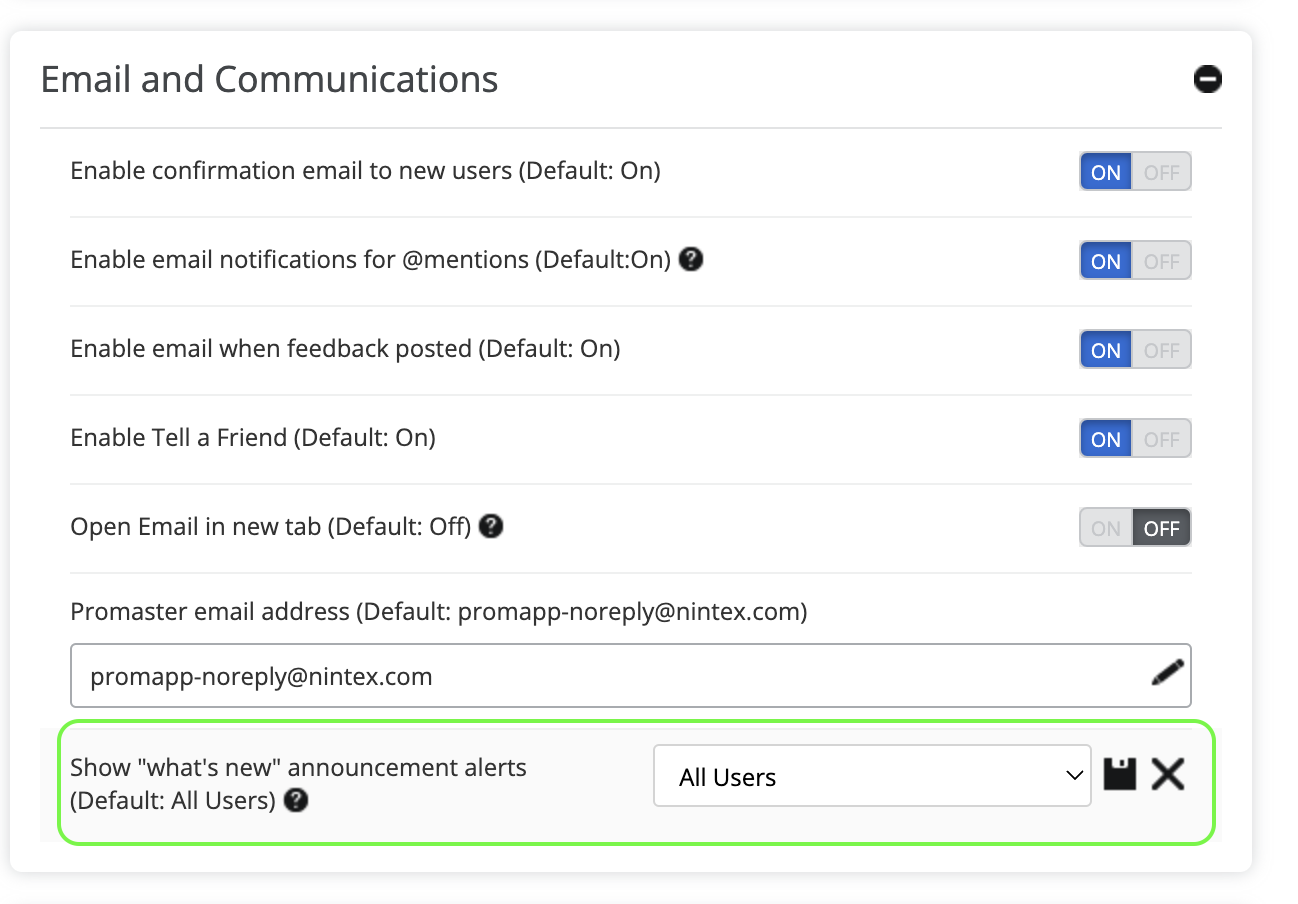The image size is (1298, 904).
Task: Open the All Users announcement alerts dropdown
Action: click(871, 776)
